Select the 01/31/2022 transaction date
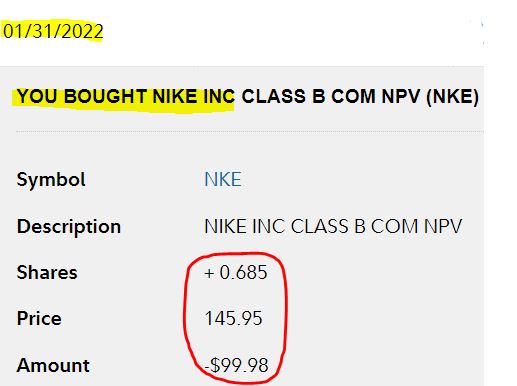This screenshot has width=517, height=386. coord(53,31)
